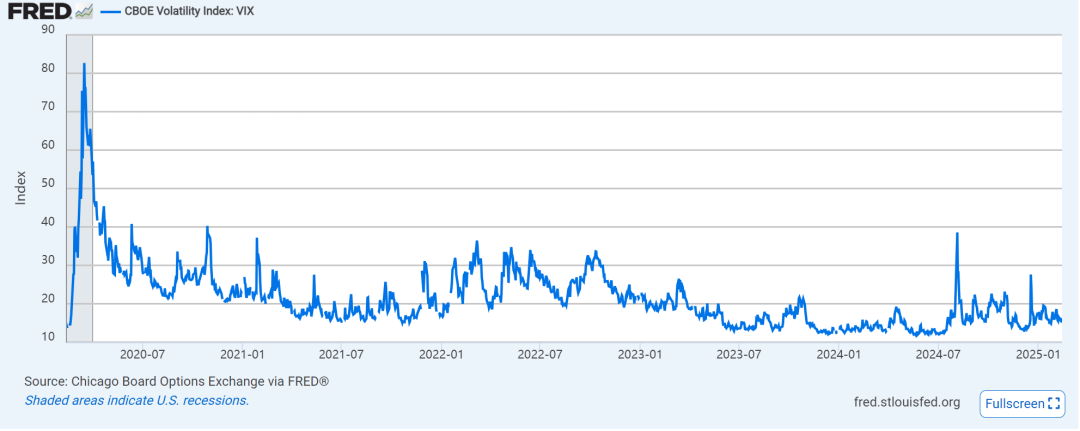Click the 2023-07 x-axis label

pyautogui.click(x=738, y=354)
